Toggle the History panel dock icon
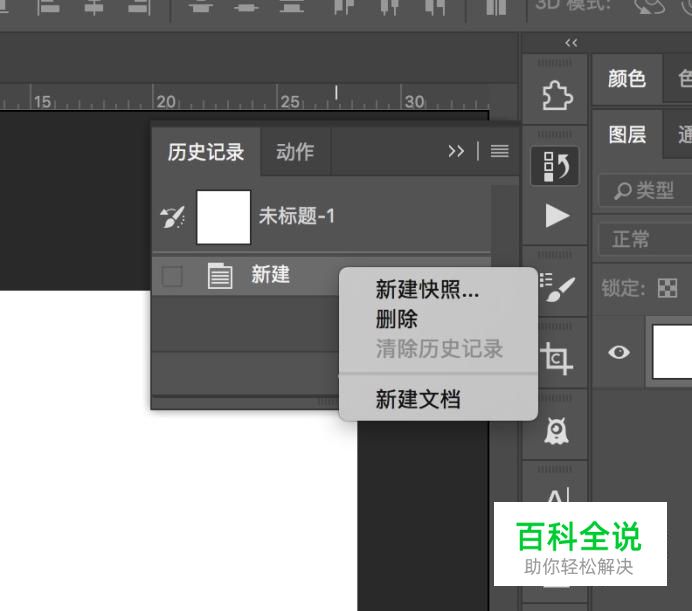692x611 pixels. coord(555,166)
